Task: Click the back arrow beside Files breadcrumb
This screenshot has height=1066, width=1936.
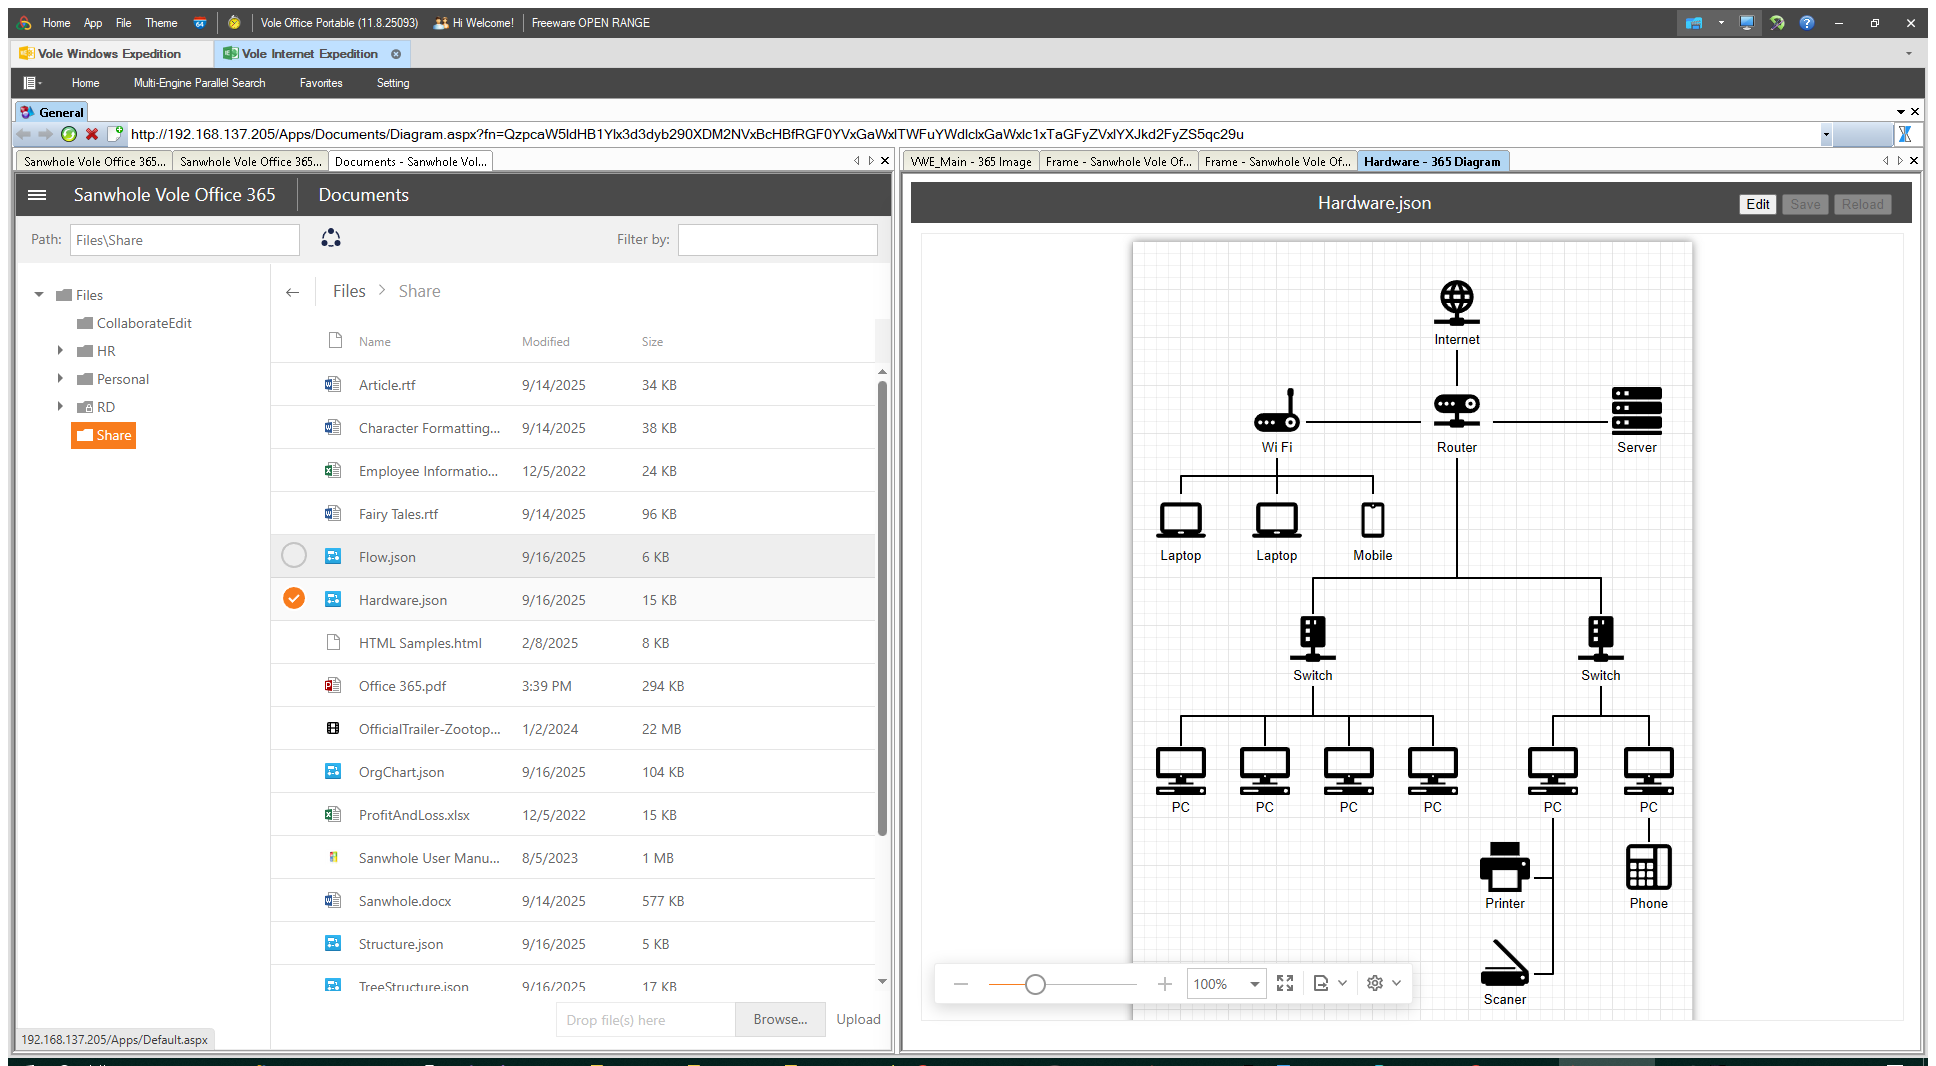Action: click(x=292, y=292)
